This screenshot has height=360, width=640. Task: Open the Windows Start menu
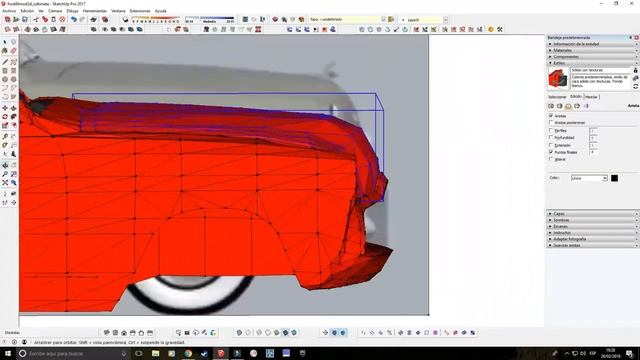coord(8,353)
